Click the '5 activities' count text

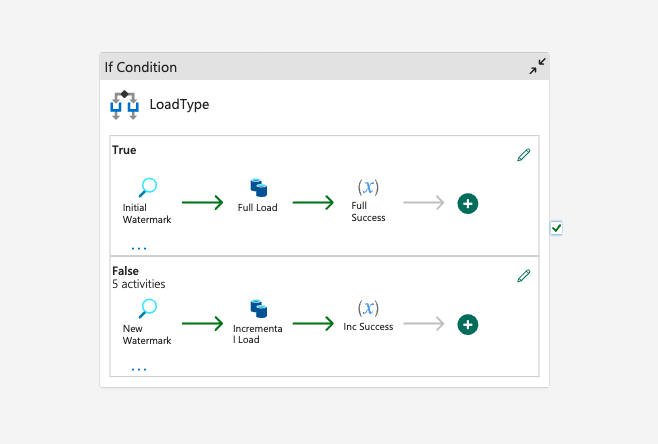coord(138,284)
